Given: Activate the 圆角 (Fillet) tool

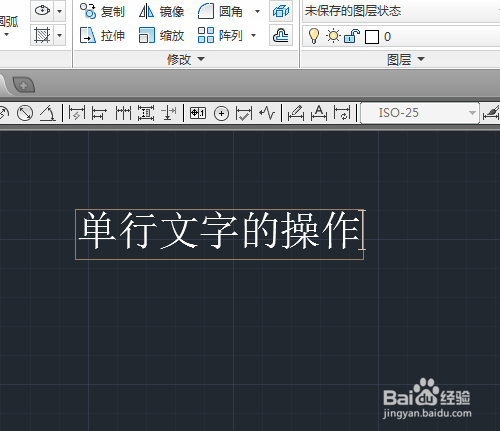Looking at the screenshot, I should [x=220, y=11].
